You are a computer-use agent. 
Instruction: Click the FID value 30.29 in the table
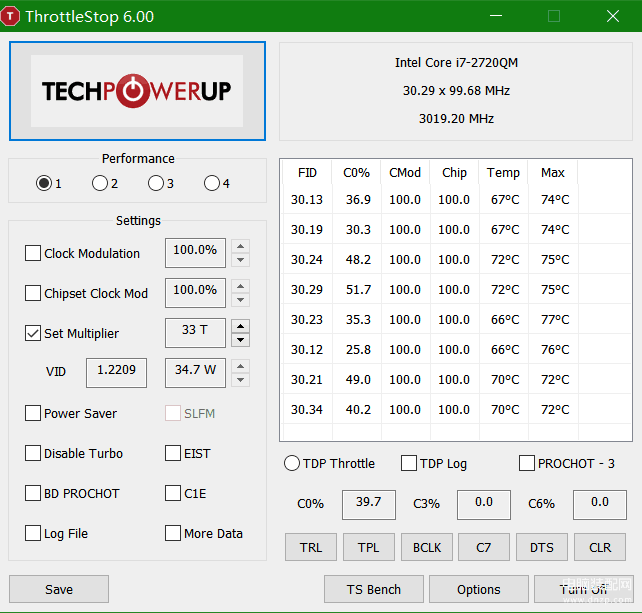pos(307,290)
